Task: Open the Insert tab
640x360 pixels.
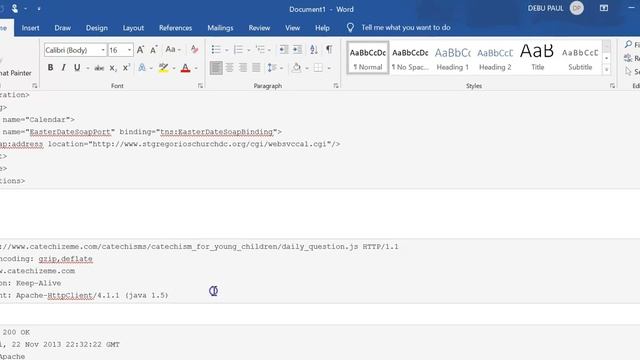Action: click(x=31, y=28)
